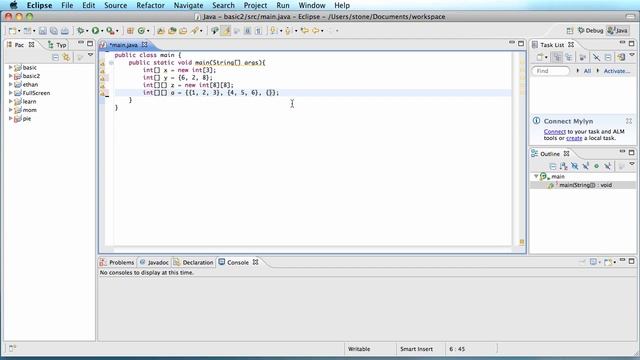Open Task List view menu triangle
640x360 pixels.
click(632, 55)
